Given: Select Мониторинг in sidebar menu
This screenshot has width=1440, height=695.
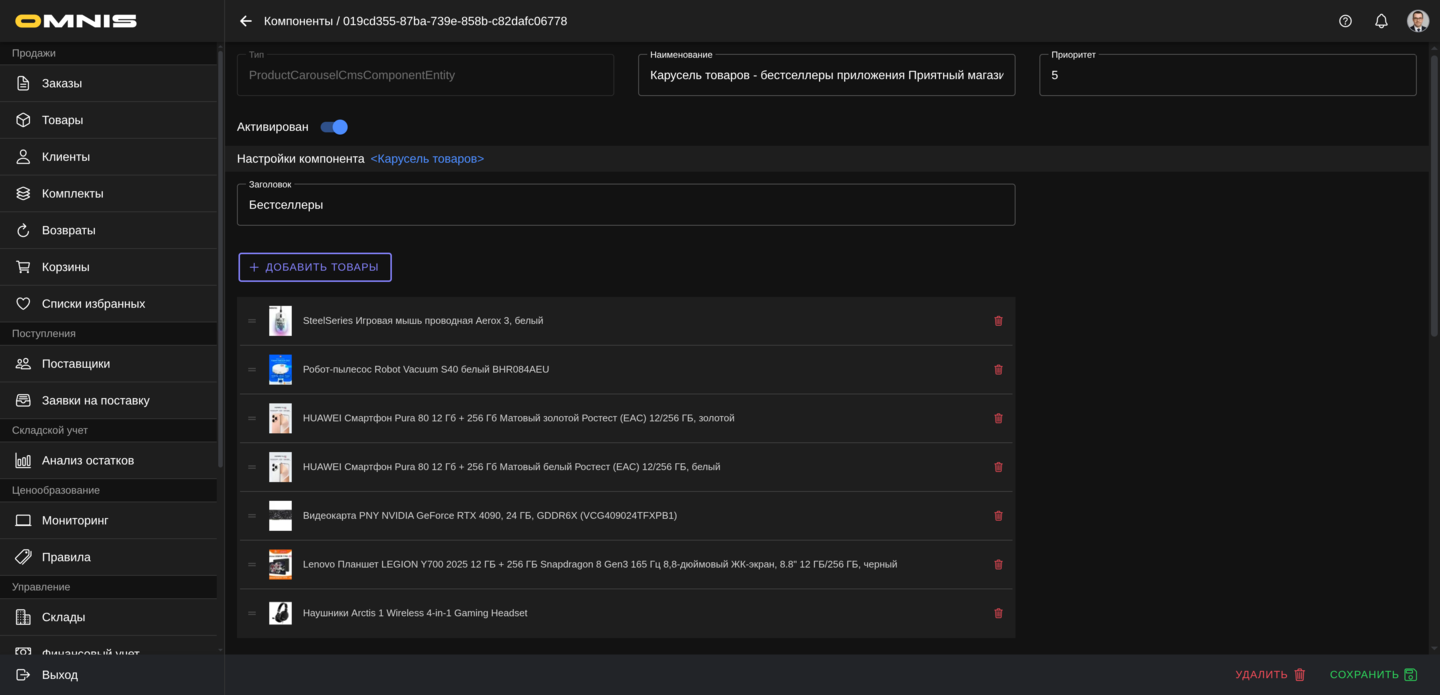Looking at the screenshot, I should 75,520.
